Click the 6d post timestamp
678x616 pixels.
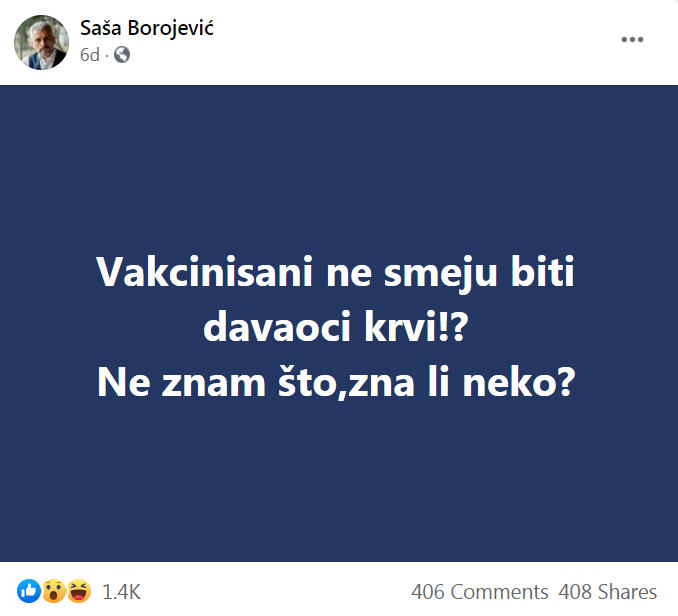90,56
